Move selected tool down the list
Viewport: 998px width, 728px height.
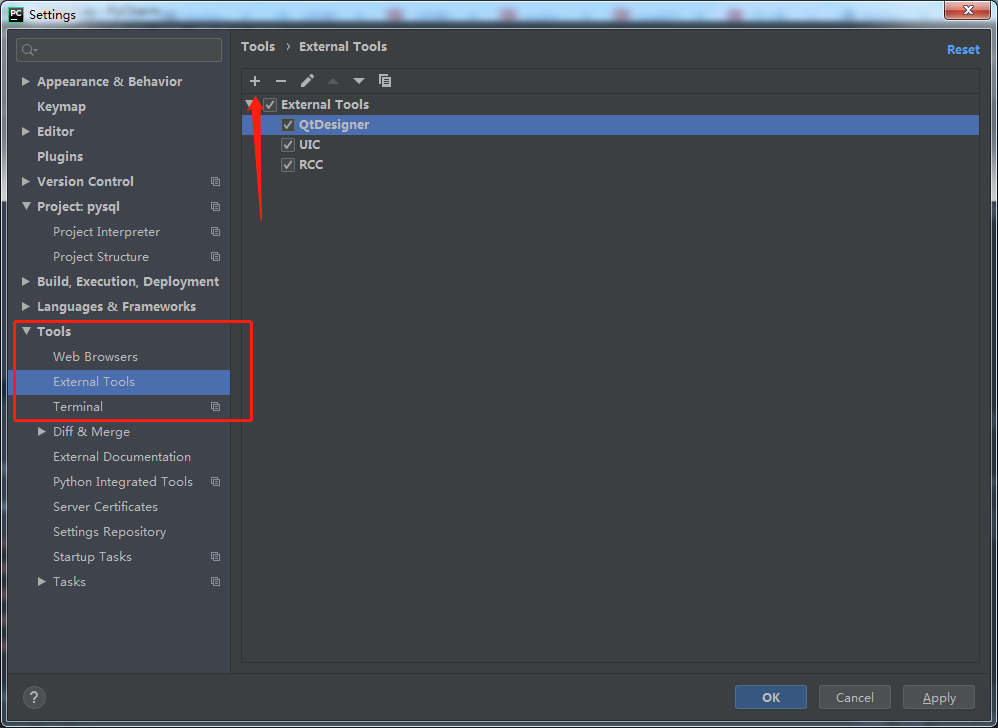click(x=359, y=81)
